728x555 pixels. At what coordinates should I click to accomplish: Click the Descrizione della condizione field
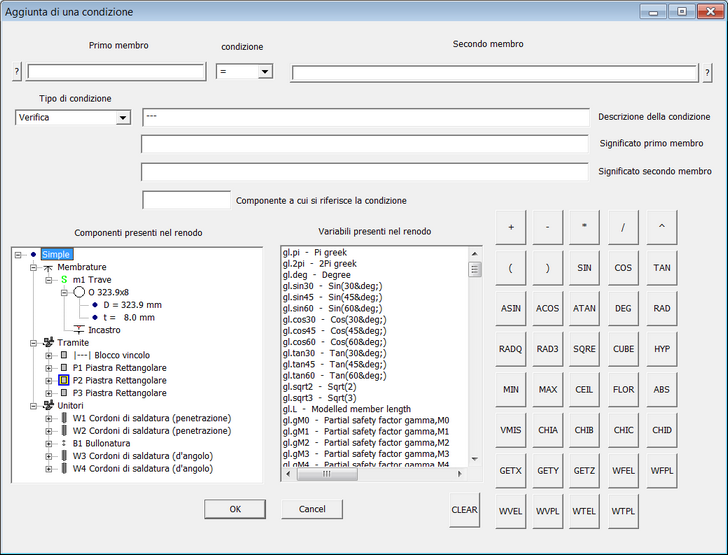(x=365, y=117)
